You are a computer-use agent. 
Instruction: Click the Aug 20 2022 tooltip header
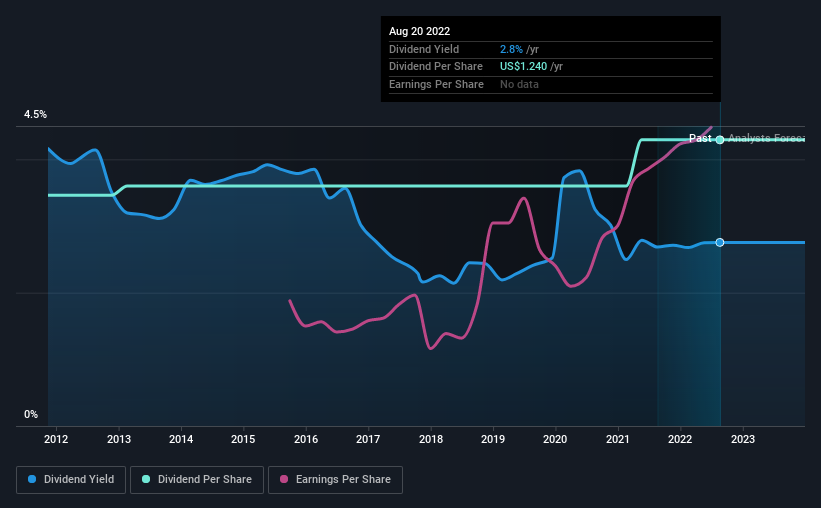click(419, 31)
